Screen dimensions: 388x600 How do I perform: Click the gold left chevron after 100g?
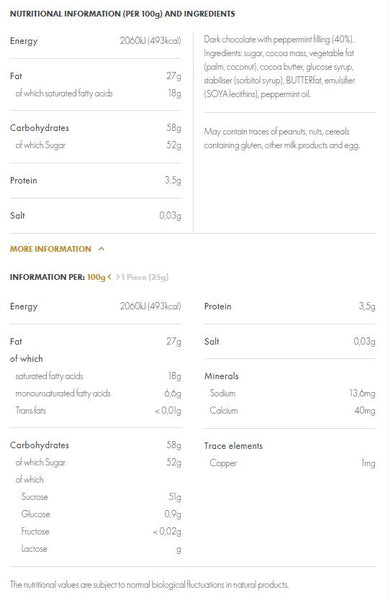pyautogui.click(x=109, y=277)
